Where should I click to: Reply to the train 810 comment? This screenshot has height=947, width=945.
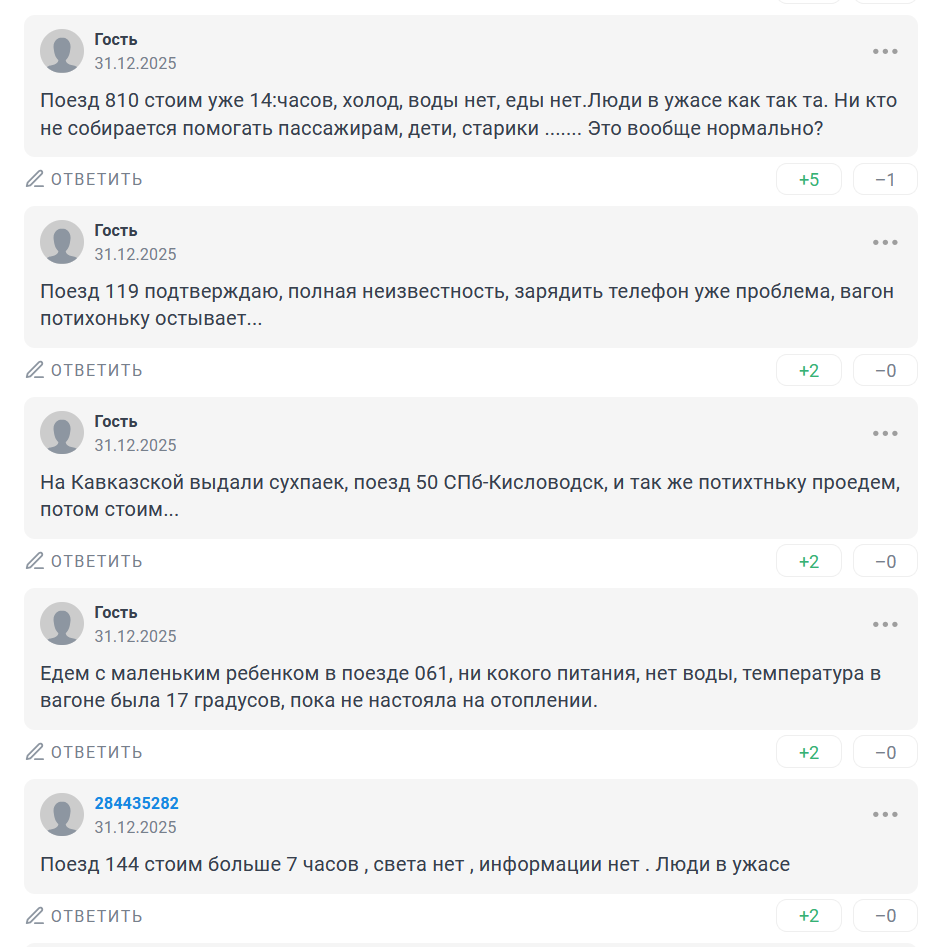tap(85, 179)
